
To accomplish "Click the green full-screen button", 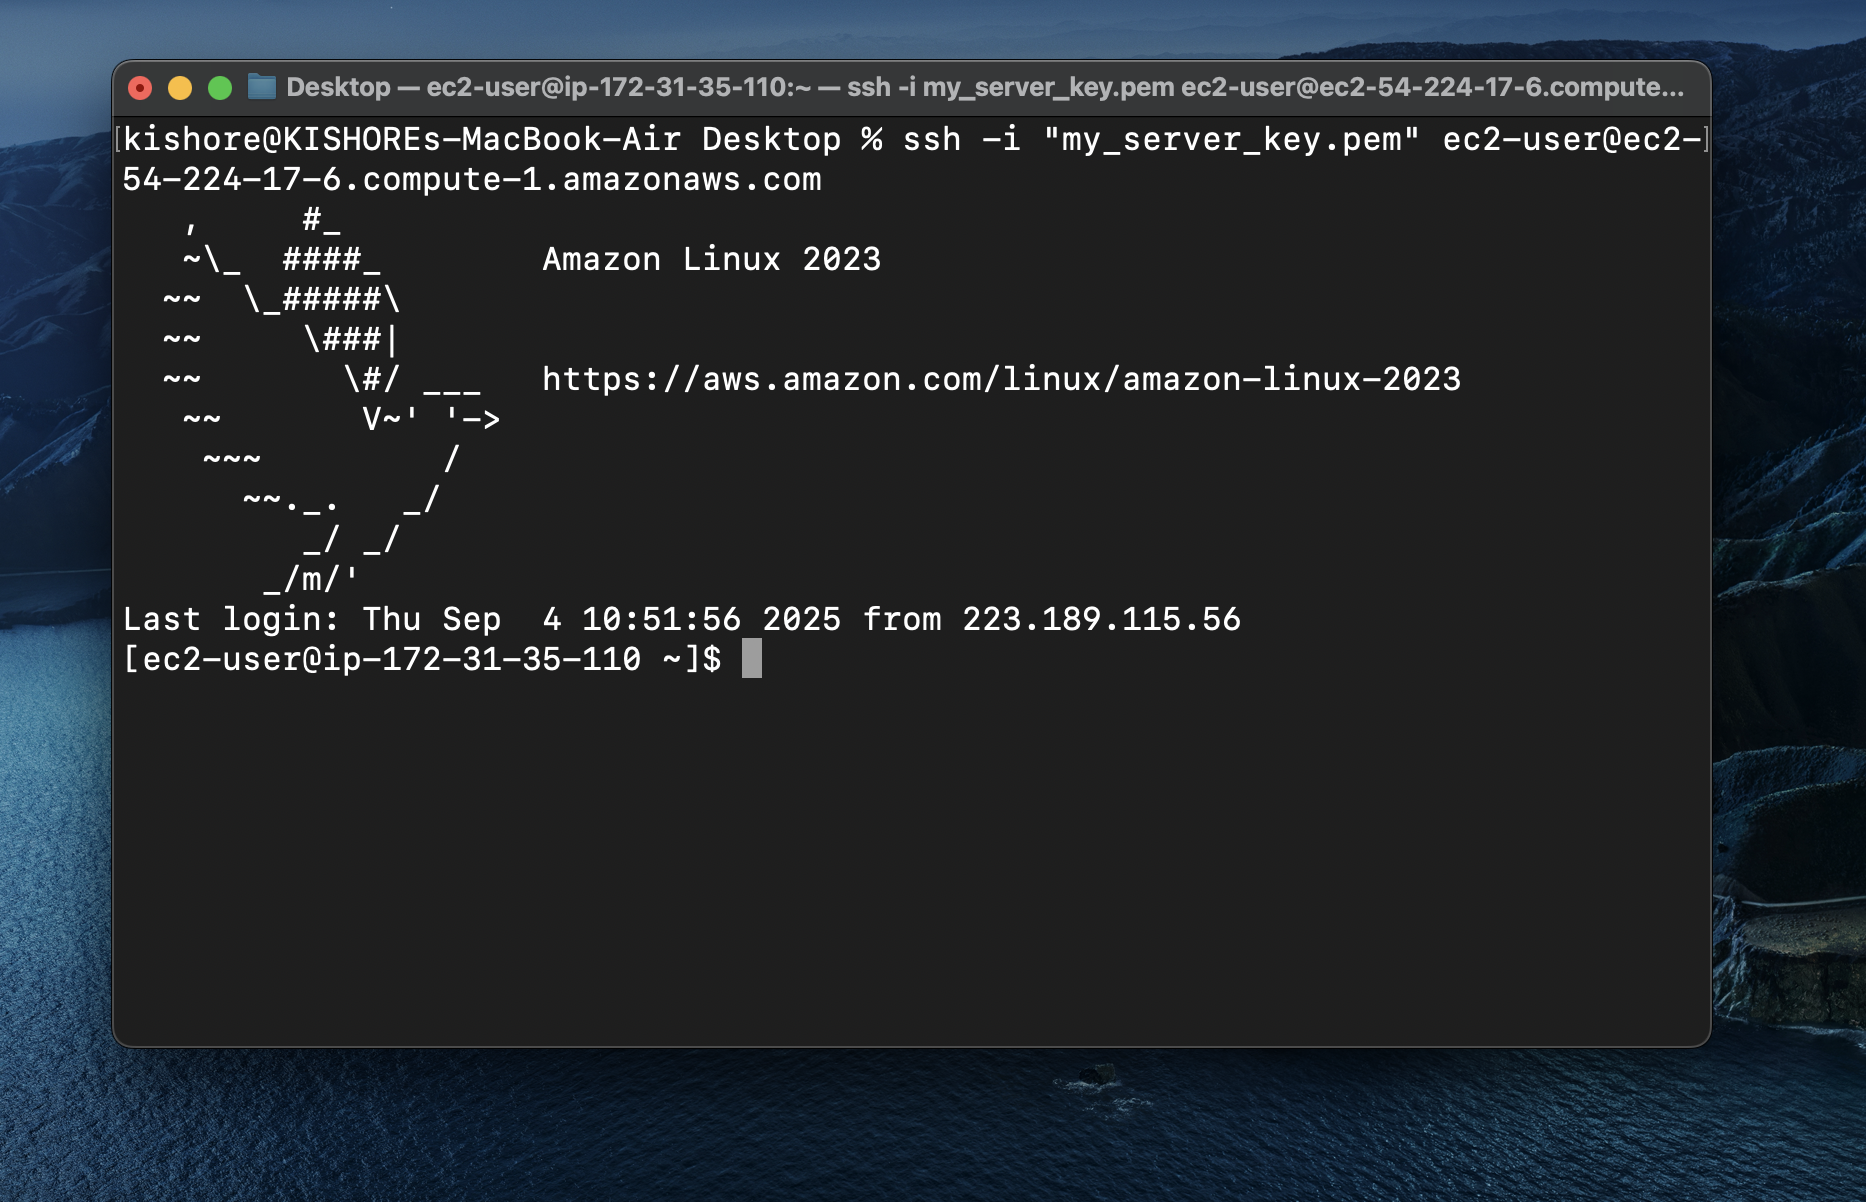I will click(x=220, y=88).
